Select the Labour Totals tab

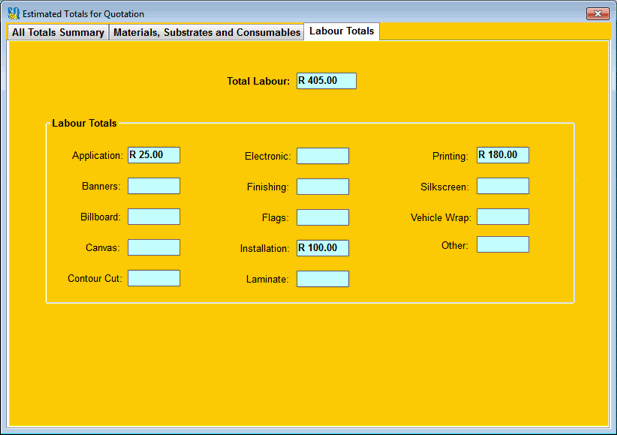[342, 31]
